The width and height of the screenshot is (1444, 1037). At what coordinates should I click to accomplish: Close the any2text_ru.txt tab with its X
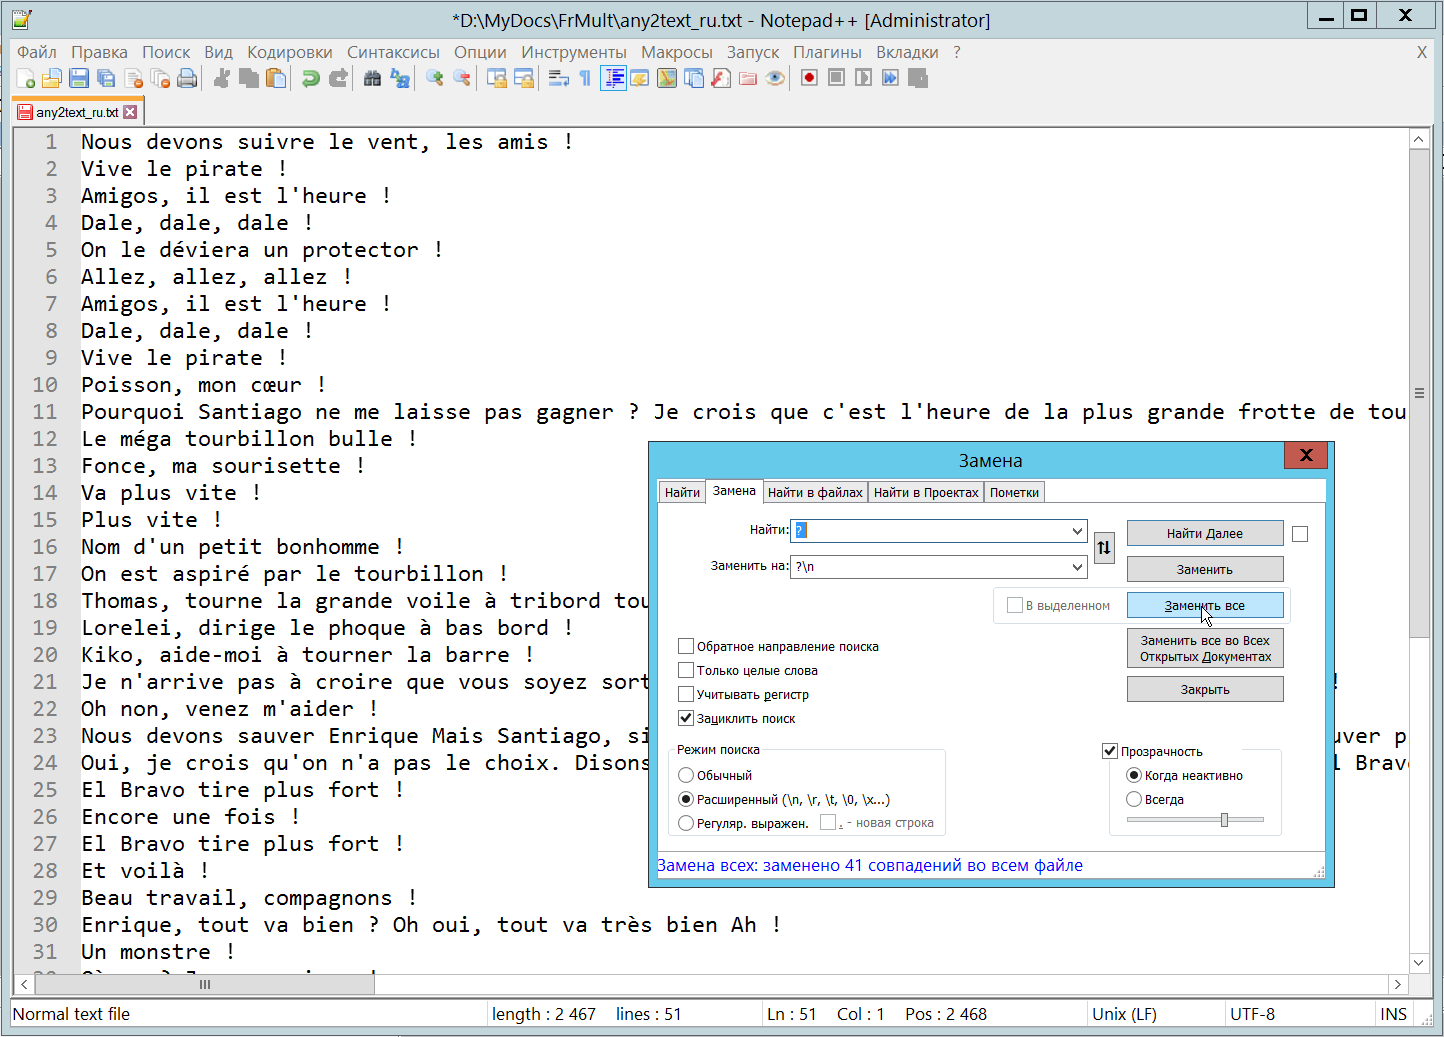(x=130, y=112)
